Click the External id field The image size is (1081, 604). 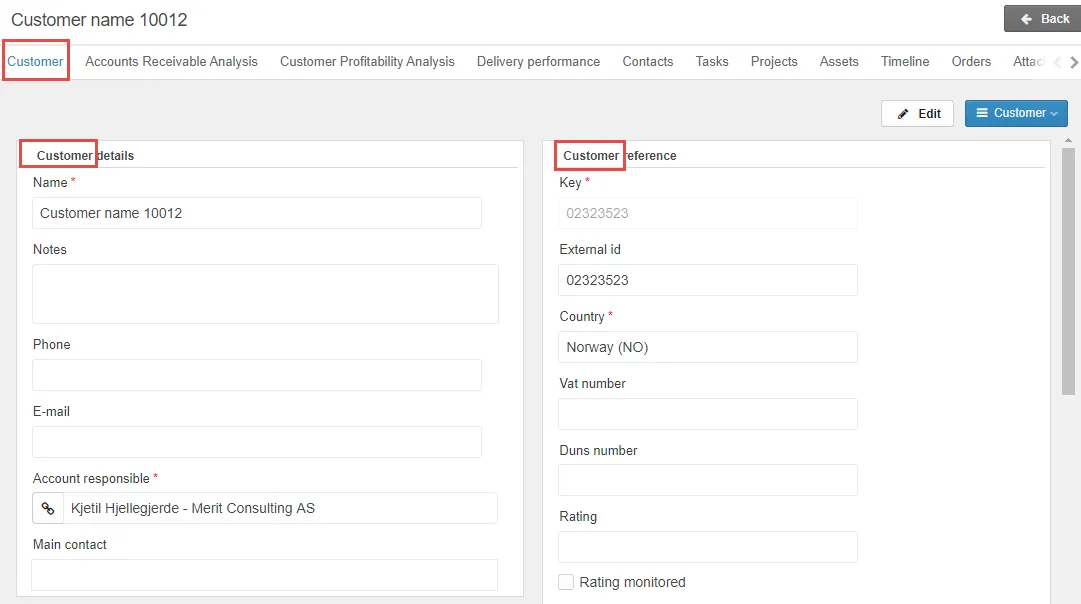tap(707, 280)
